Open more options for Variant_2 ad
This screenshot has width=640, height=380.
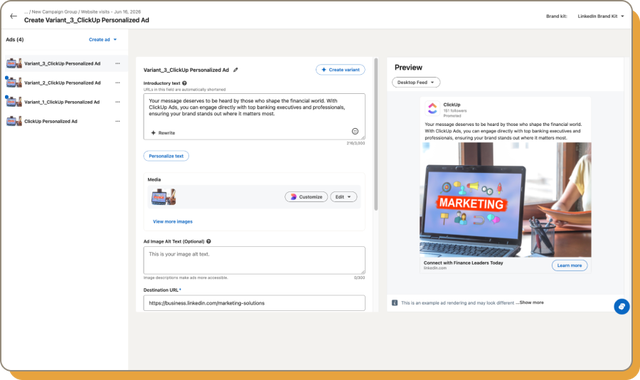[x=118, y=83]
